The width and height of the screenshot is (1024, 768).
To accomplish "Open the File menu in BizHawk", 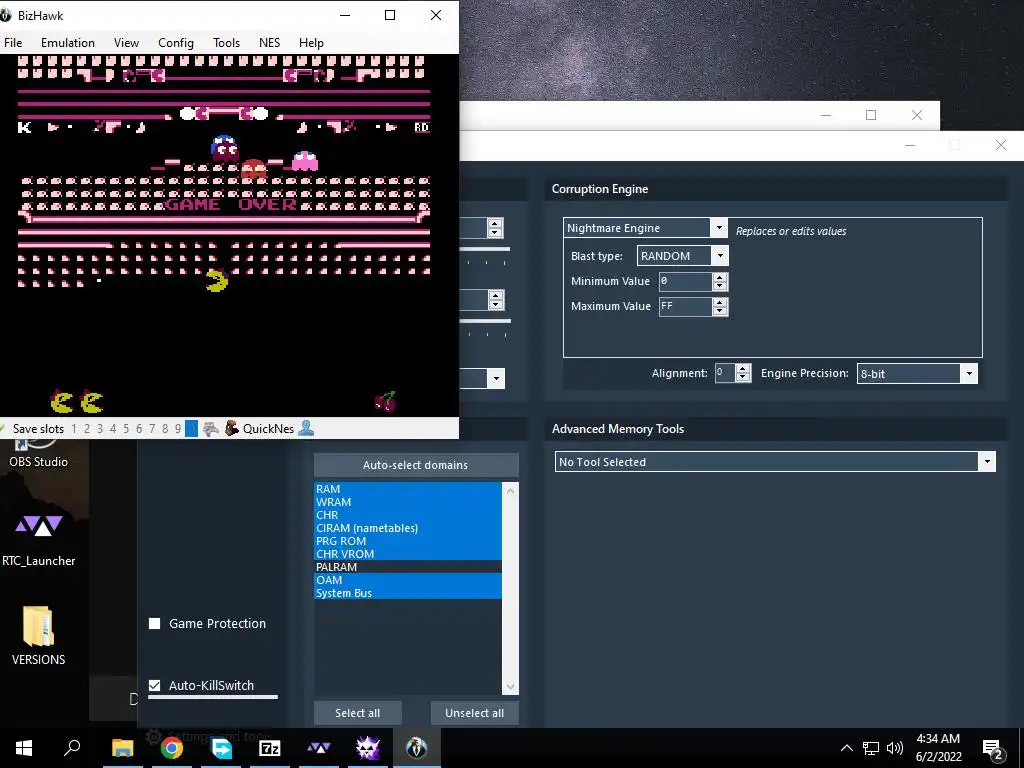I will click(x=13, y=42).
